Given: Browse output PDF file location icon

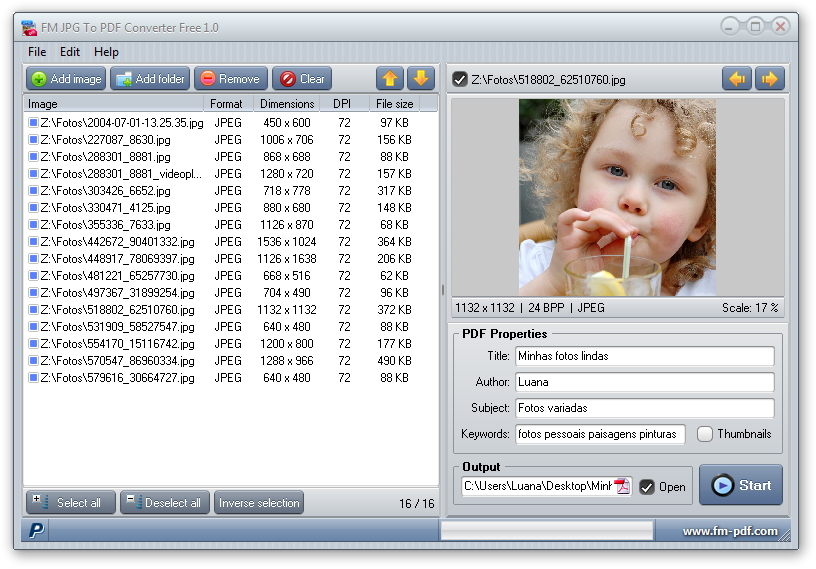Looking at the screenshot, I should [622, 487].
